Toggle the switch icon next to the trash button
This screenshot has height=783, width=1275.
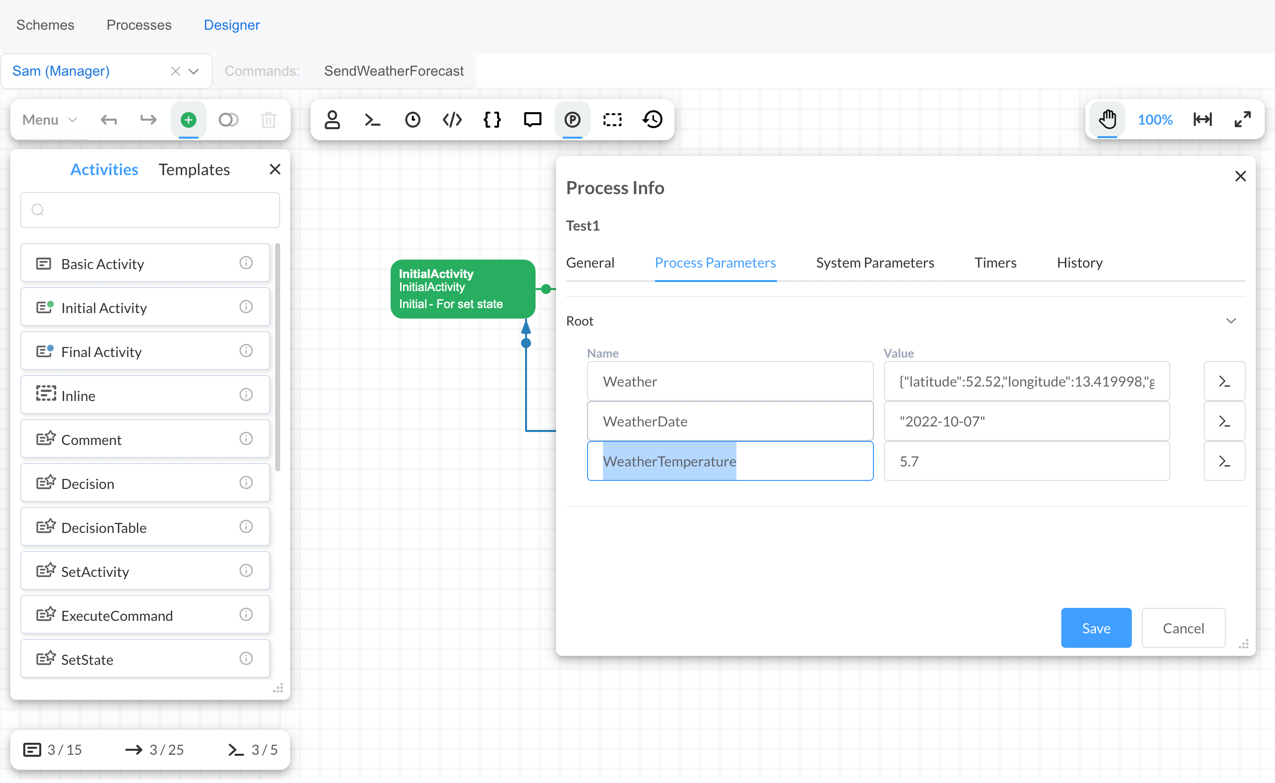[x=228, y=120]
